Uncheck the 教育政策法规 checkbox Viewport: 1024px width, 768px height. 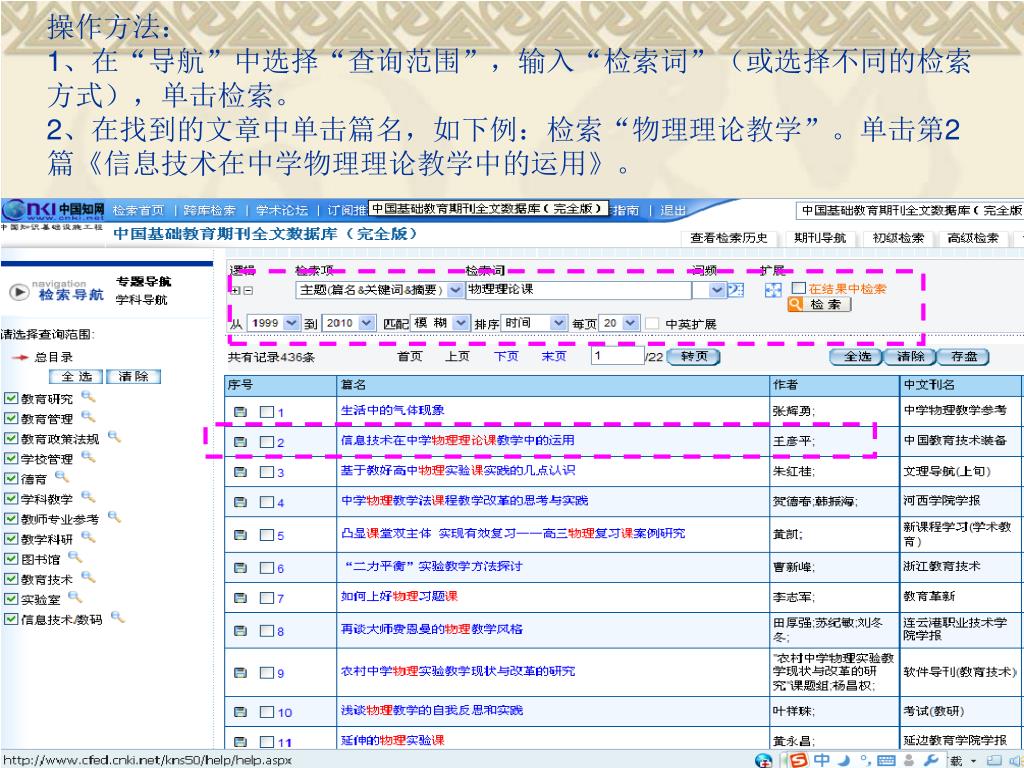(x=10, y=438)
